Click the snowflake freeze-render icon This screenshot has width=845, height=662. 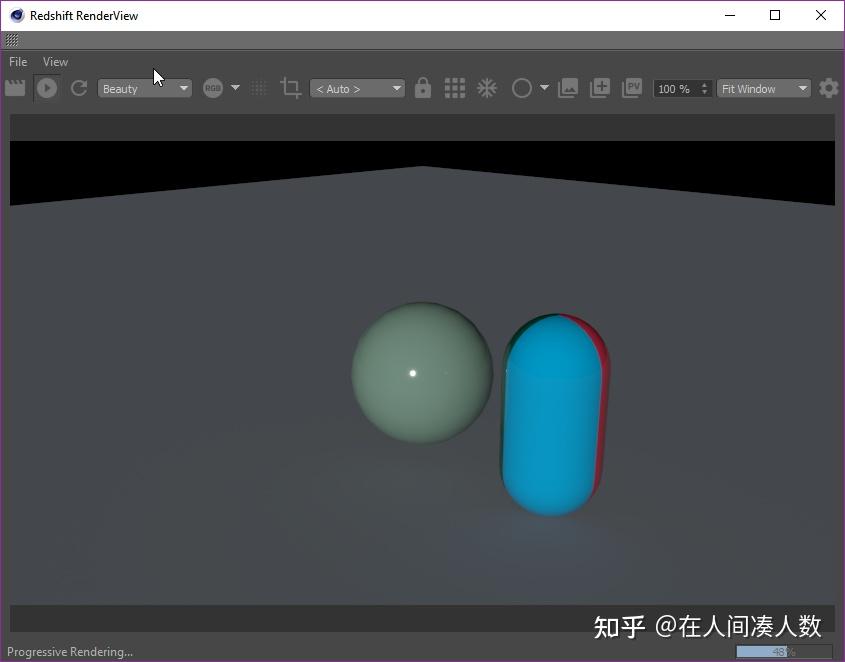coord(487,88)
